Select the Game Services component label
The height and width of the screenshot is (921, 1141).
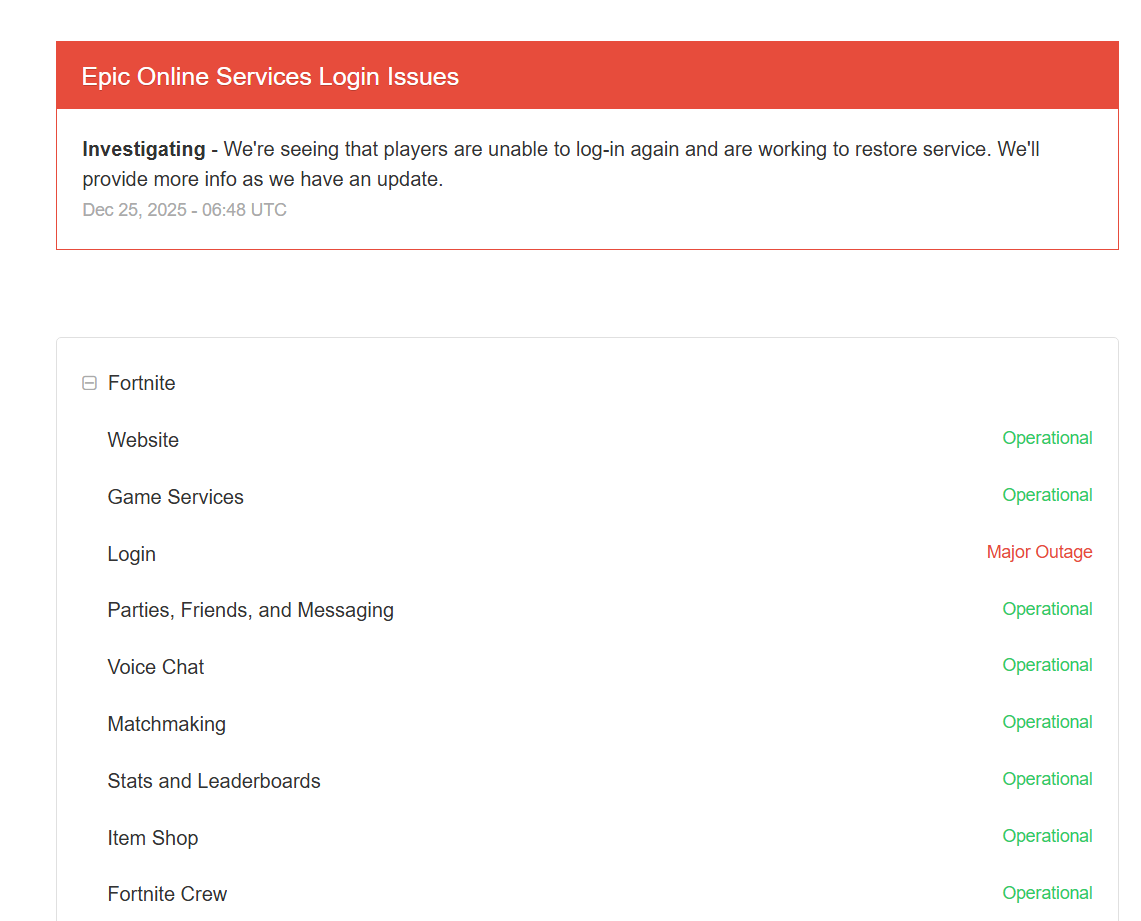click(x=175, y=497)
